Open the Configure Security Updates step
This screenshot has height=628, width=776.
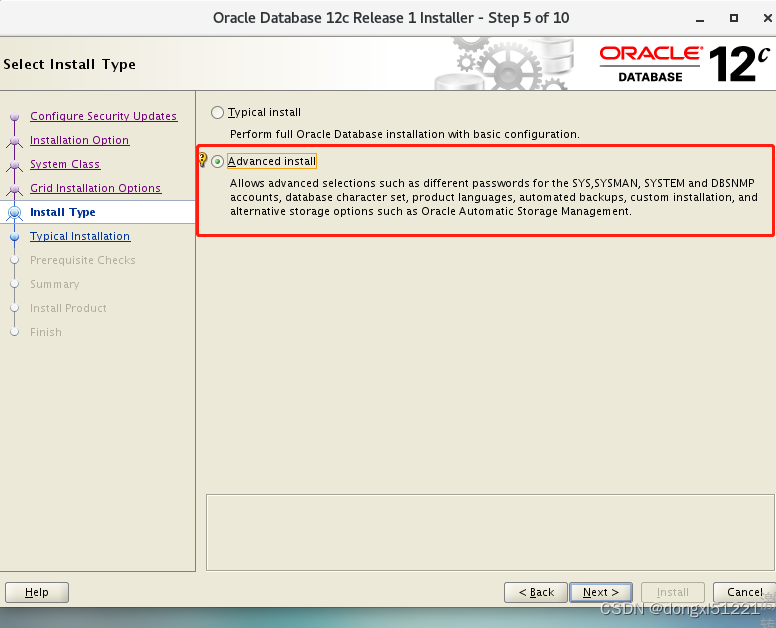[103, 116]
